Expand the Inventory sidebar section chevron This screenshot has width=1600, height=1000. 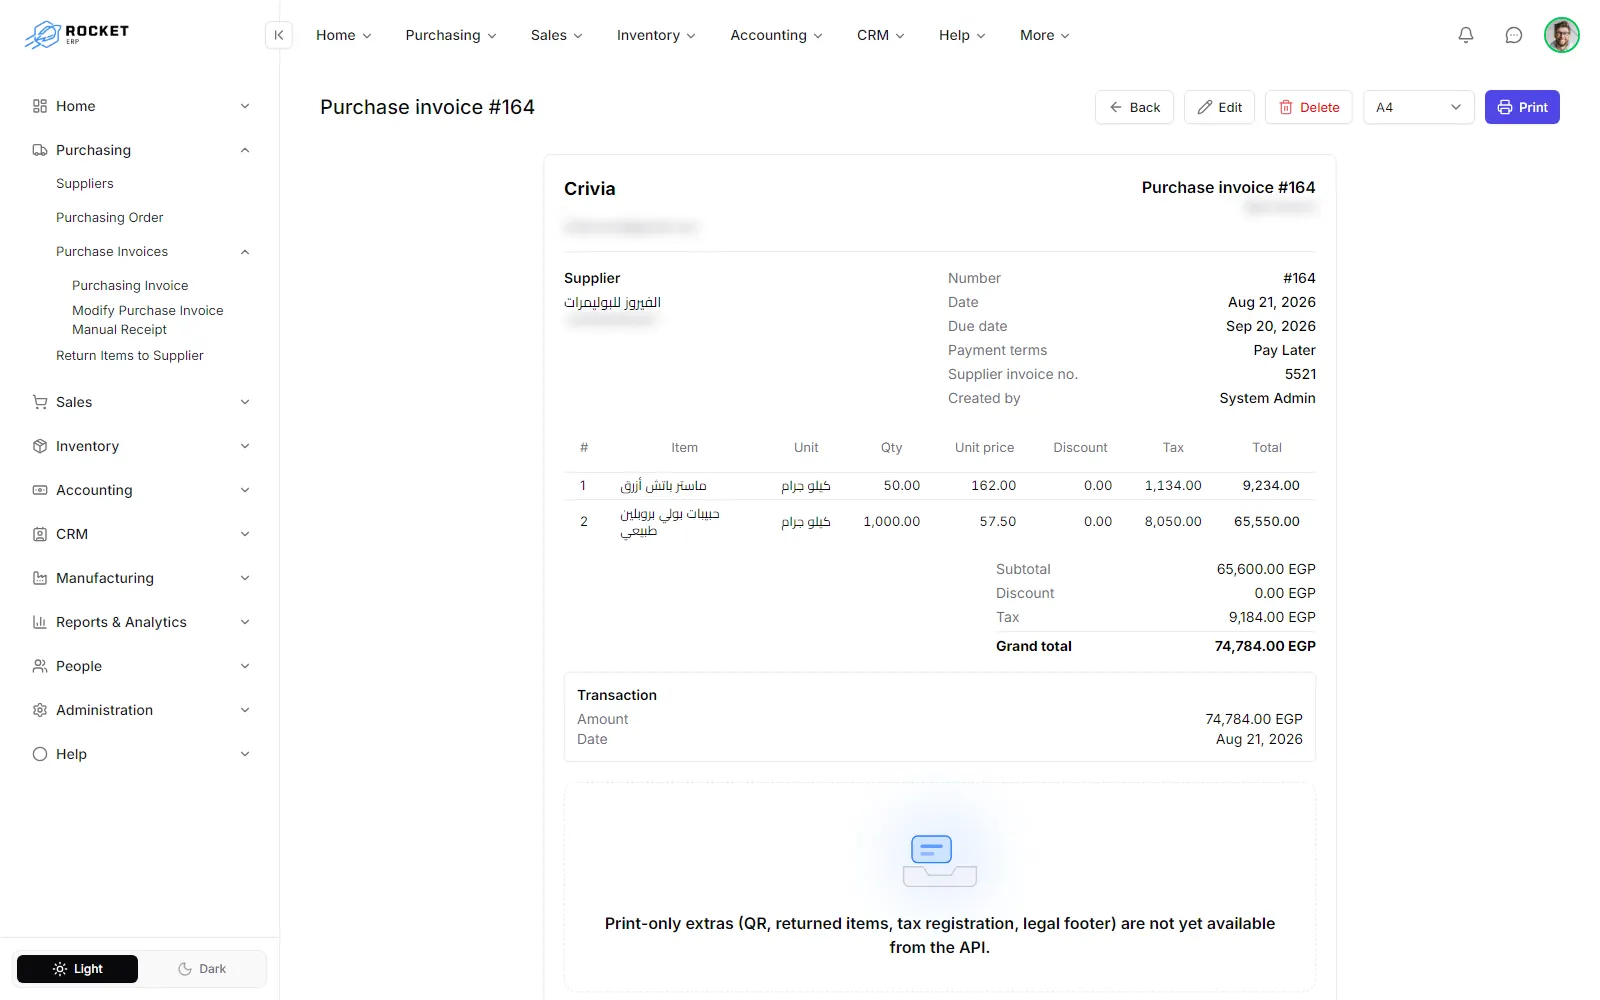[245, 446]
